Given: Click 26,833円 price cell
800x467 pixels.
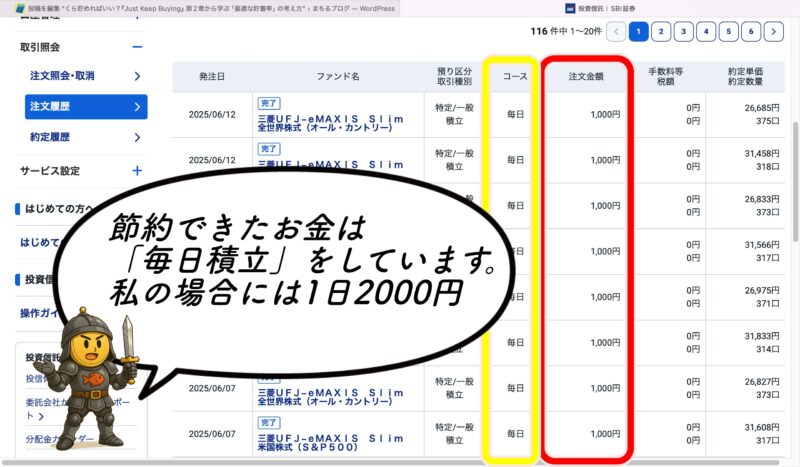Looking at the screenshot, I should (x=762, y=199).
